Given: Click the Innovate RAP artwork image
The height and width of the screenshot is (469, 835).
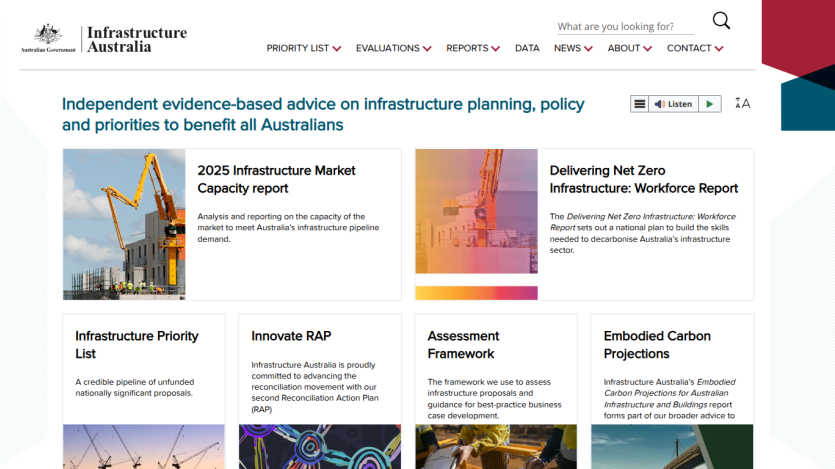Looking at the screenshot, I should coord(320,447).
